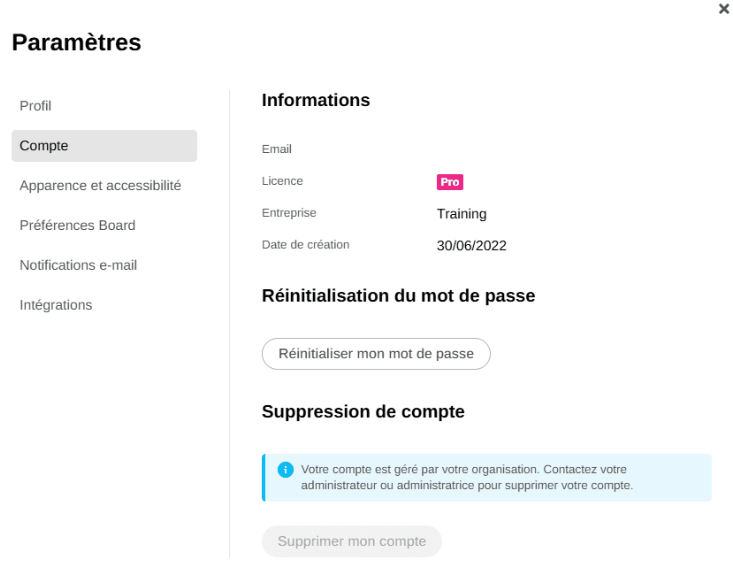
Task: Switch to Notifications e-mail section
Action: tap(78, 265)
